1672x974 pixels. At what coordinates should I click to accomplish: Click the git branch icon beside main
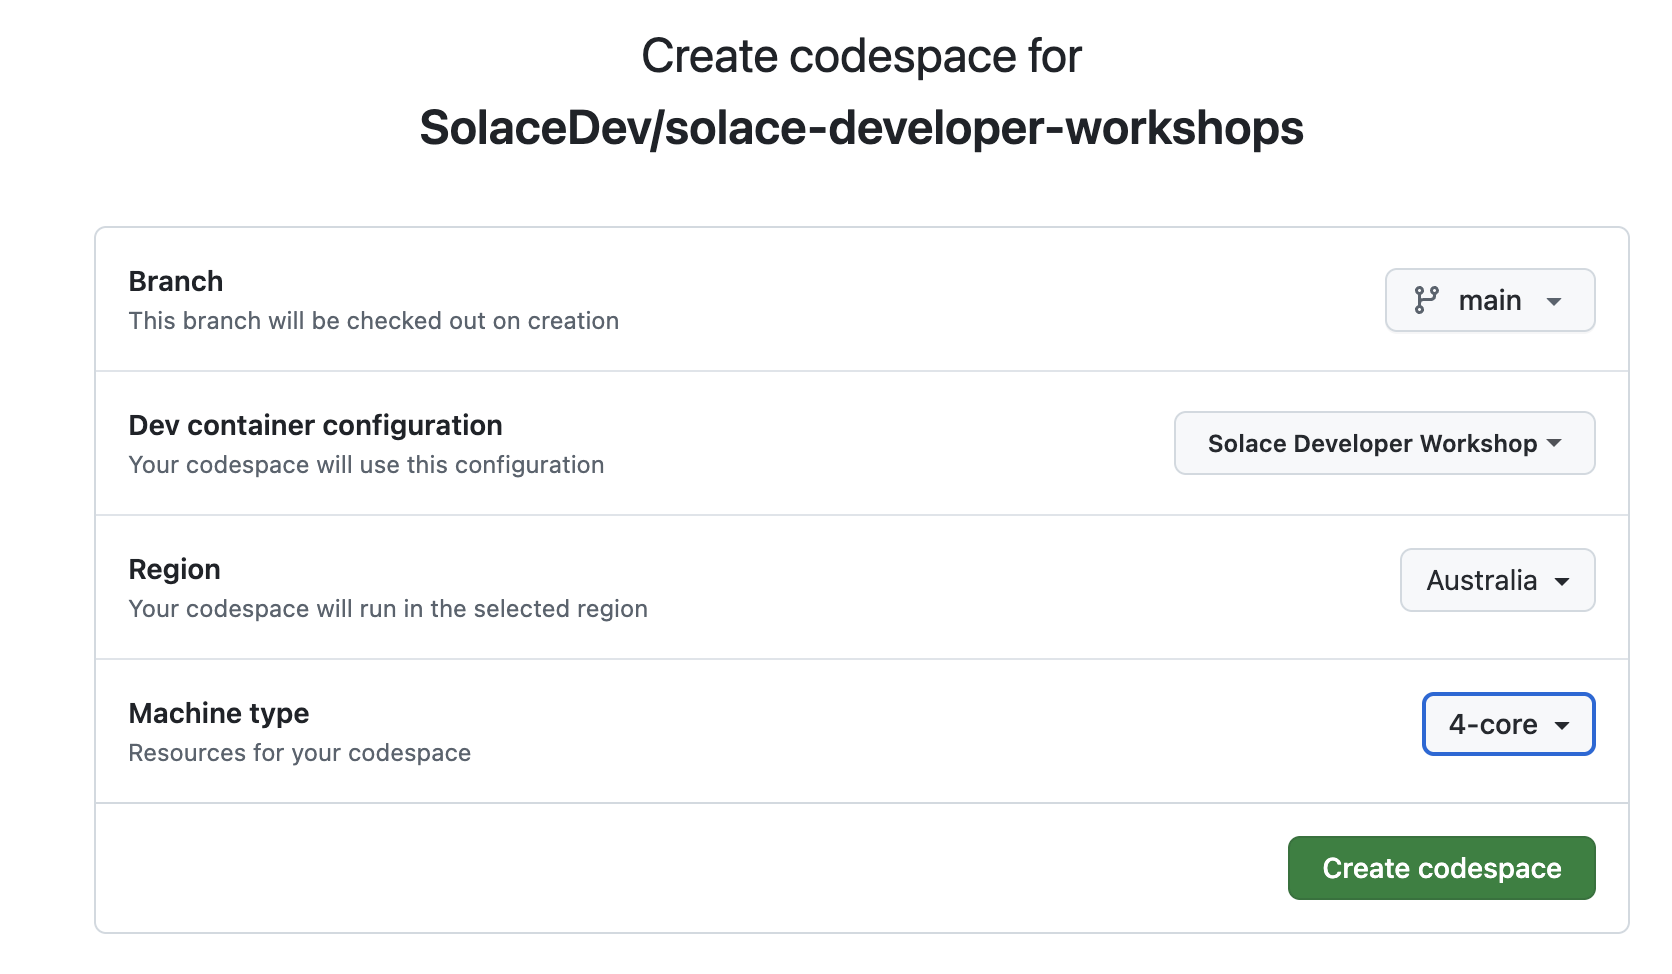1426,300
